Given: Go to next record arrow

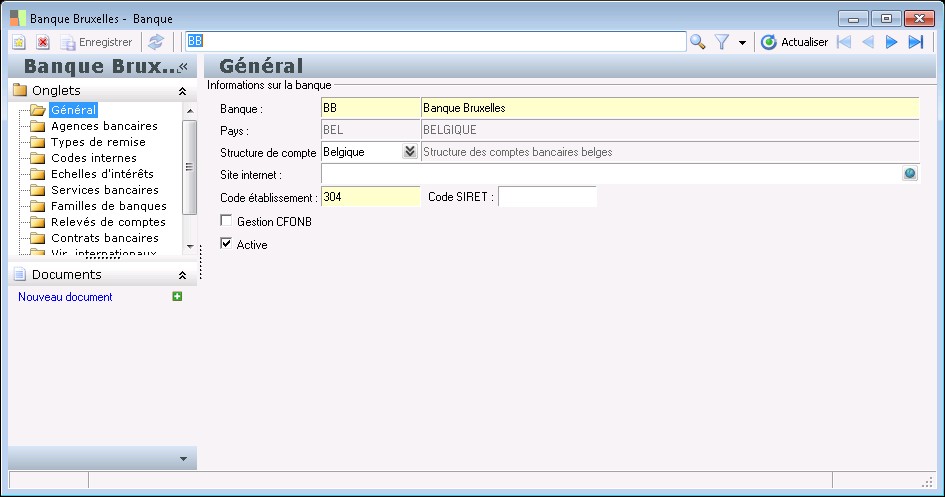Looking at the screenshot, I should click(891, 42).
